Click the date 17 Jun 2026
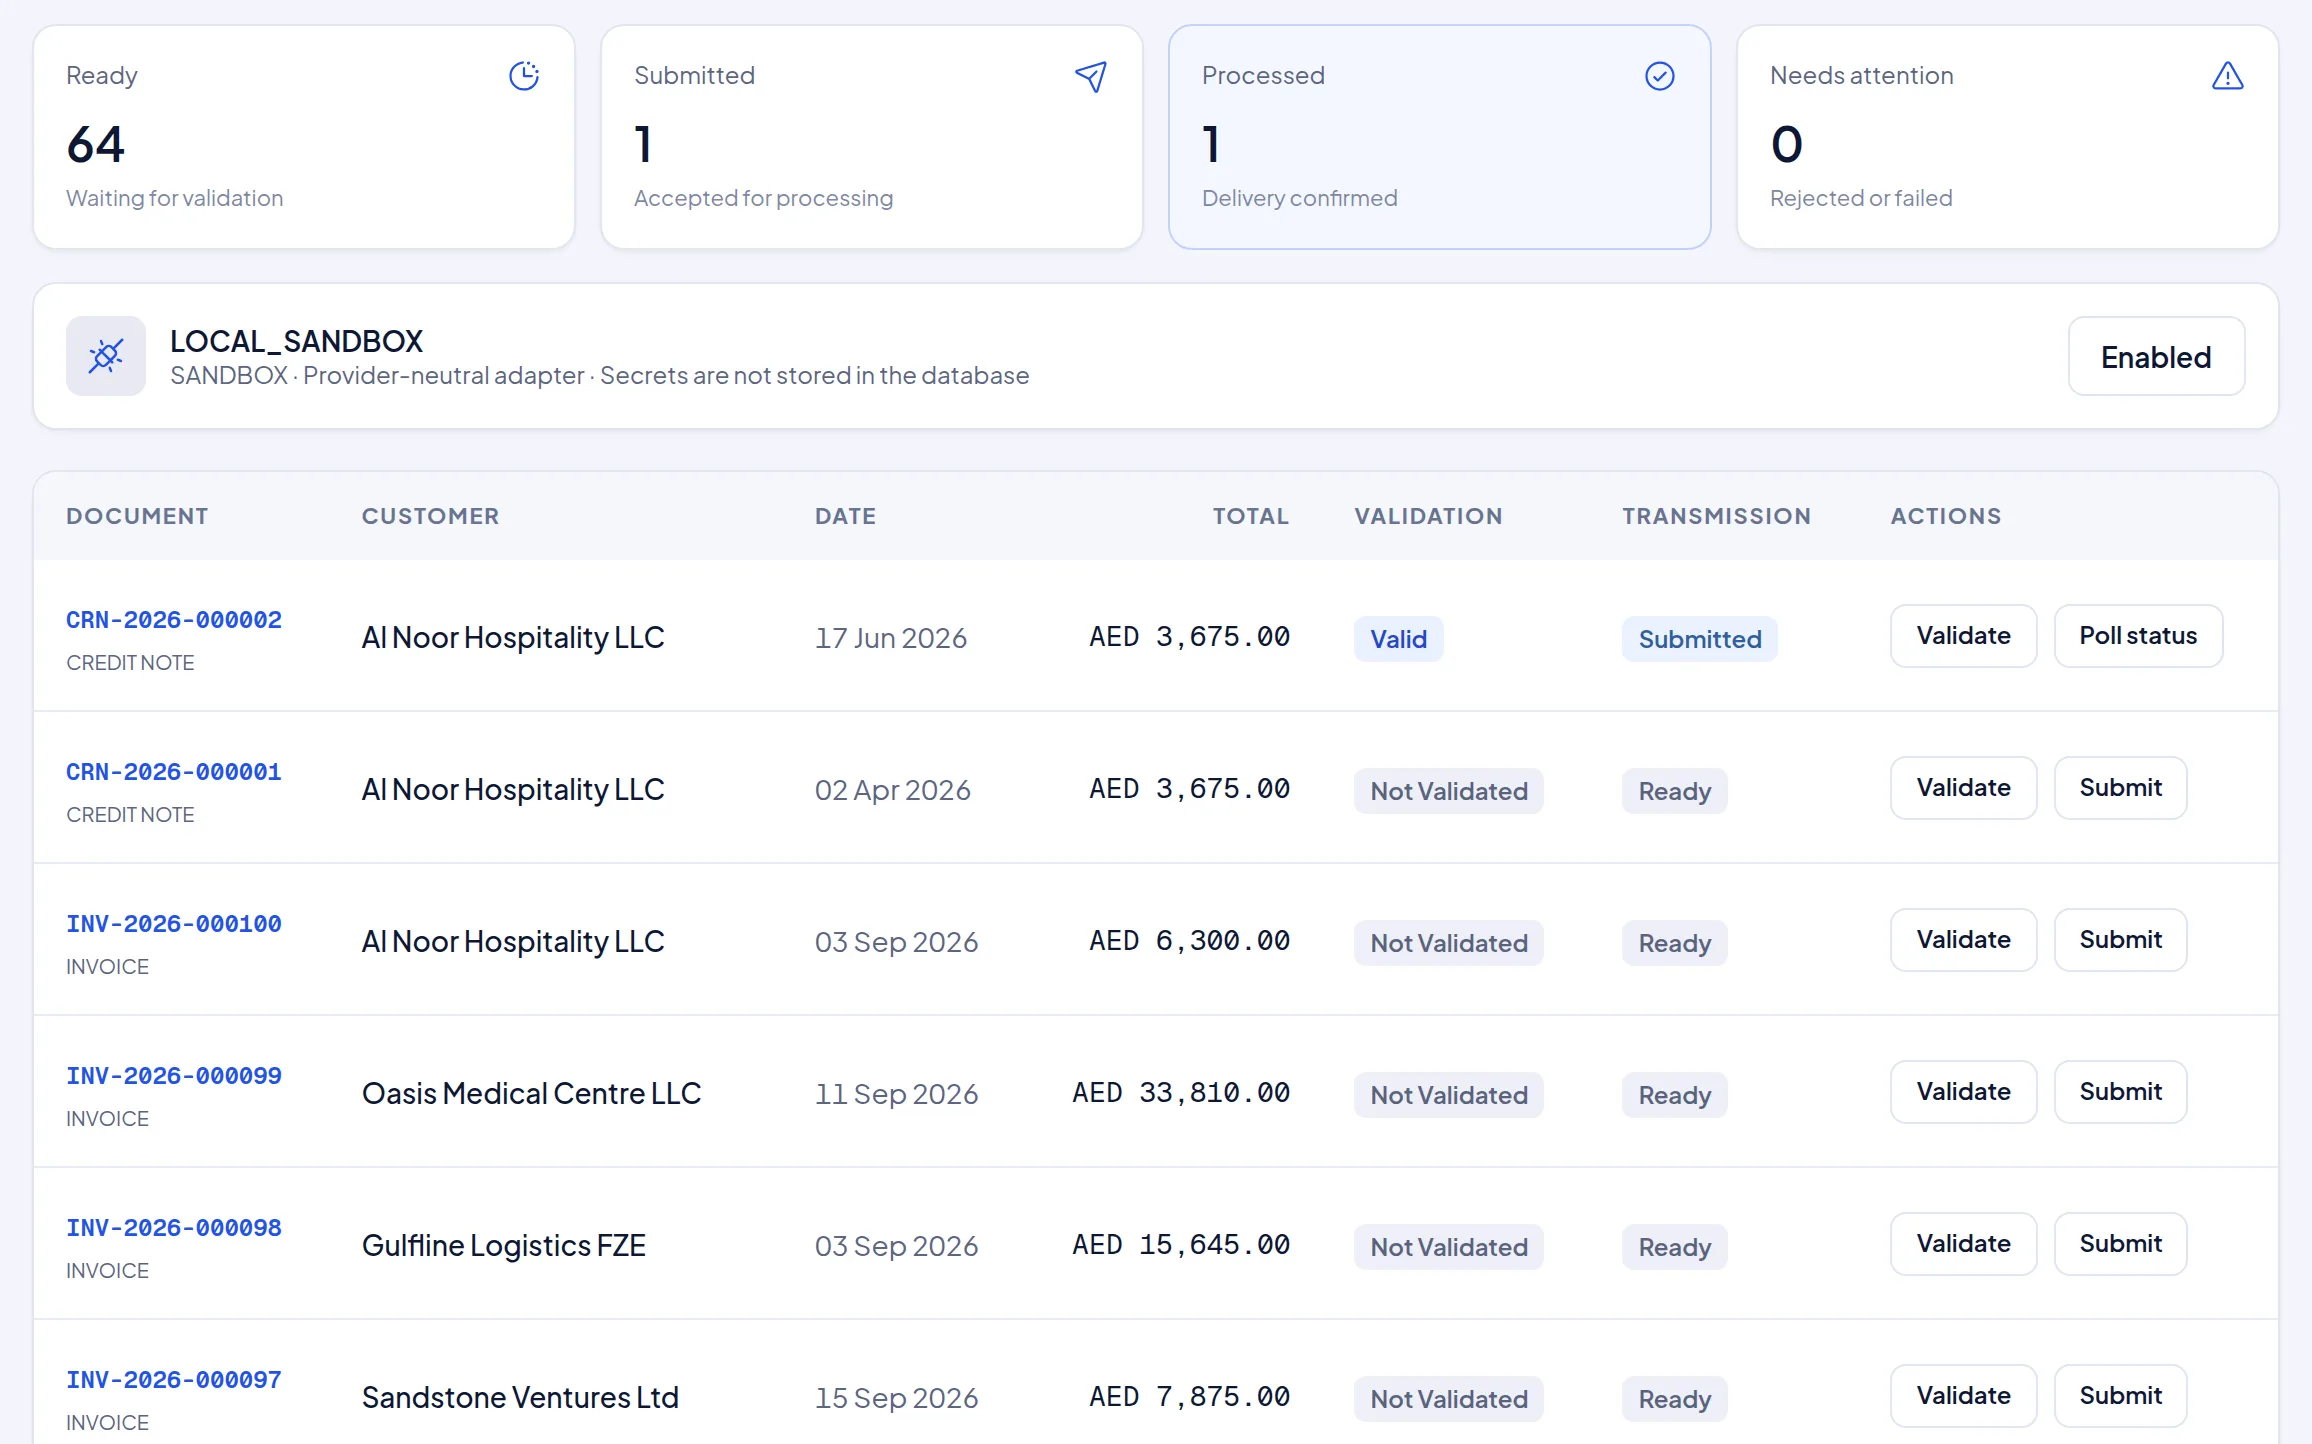The height and width of the screenshot is (1444, 2312). pyautogui.click(x=890, y=638)
